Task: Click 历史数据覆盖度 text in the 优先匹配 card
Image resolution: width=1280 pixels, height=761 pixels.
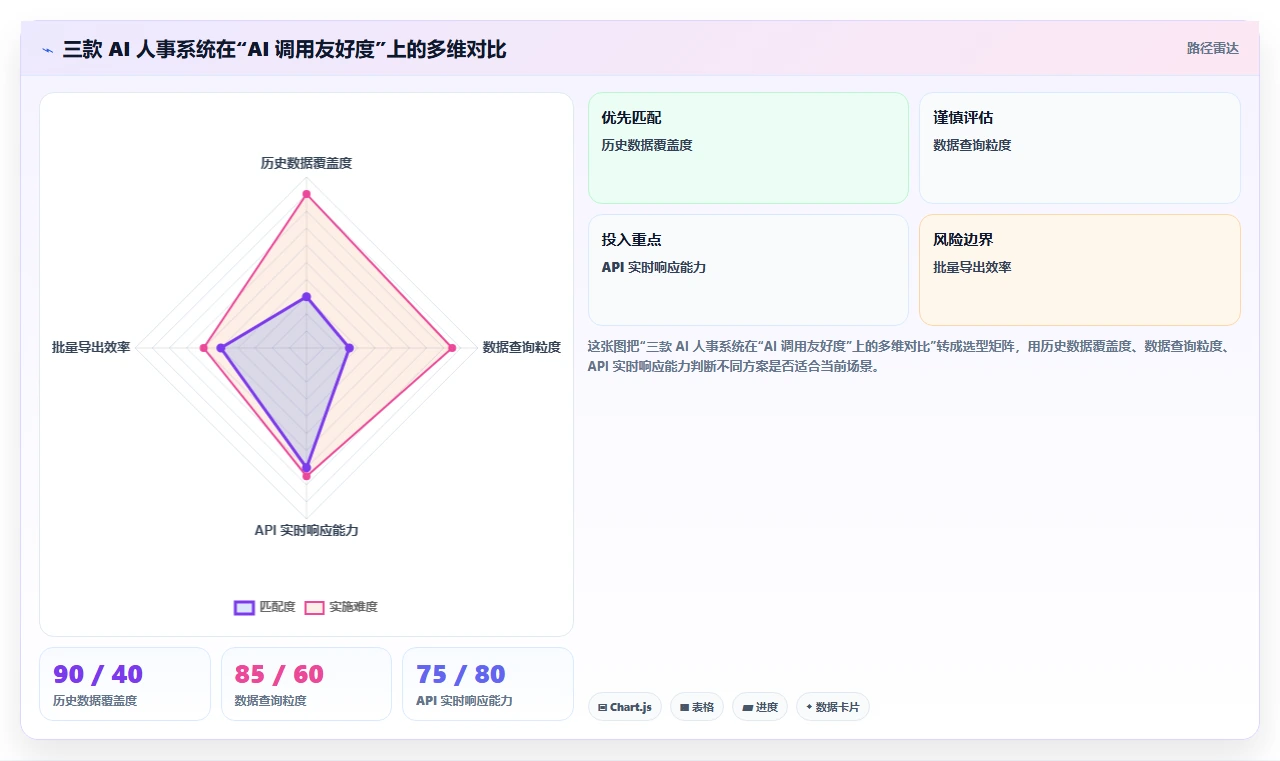Action: [647, 145]
